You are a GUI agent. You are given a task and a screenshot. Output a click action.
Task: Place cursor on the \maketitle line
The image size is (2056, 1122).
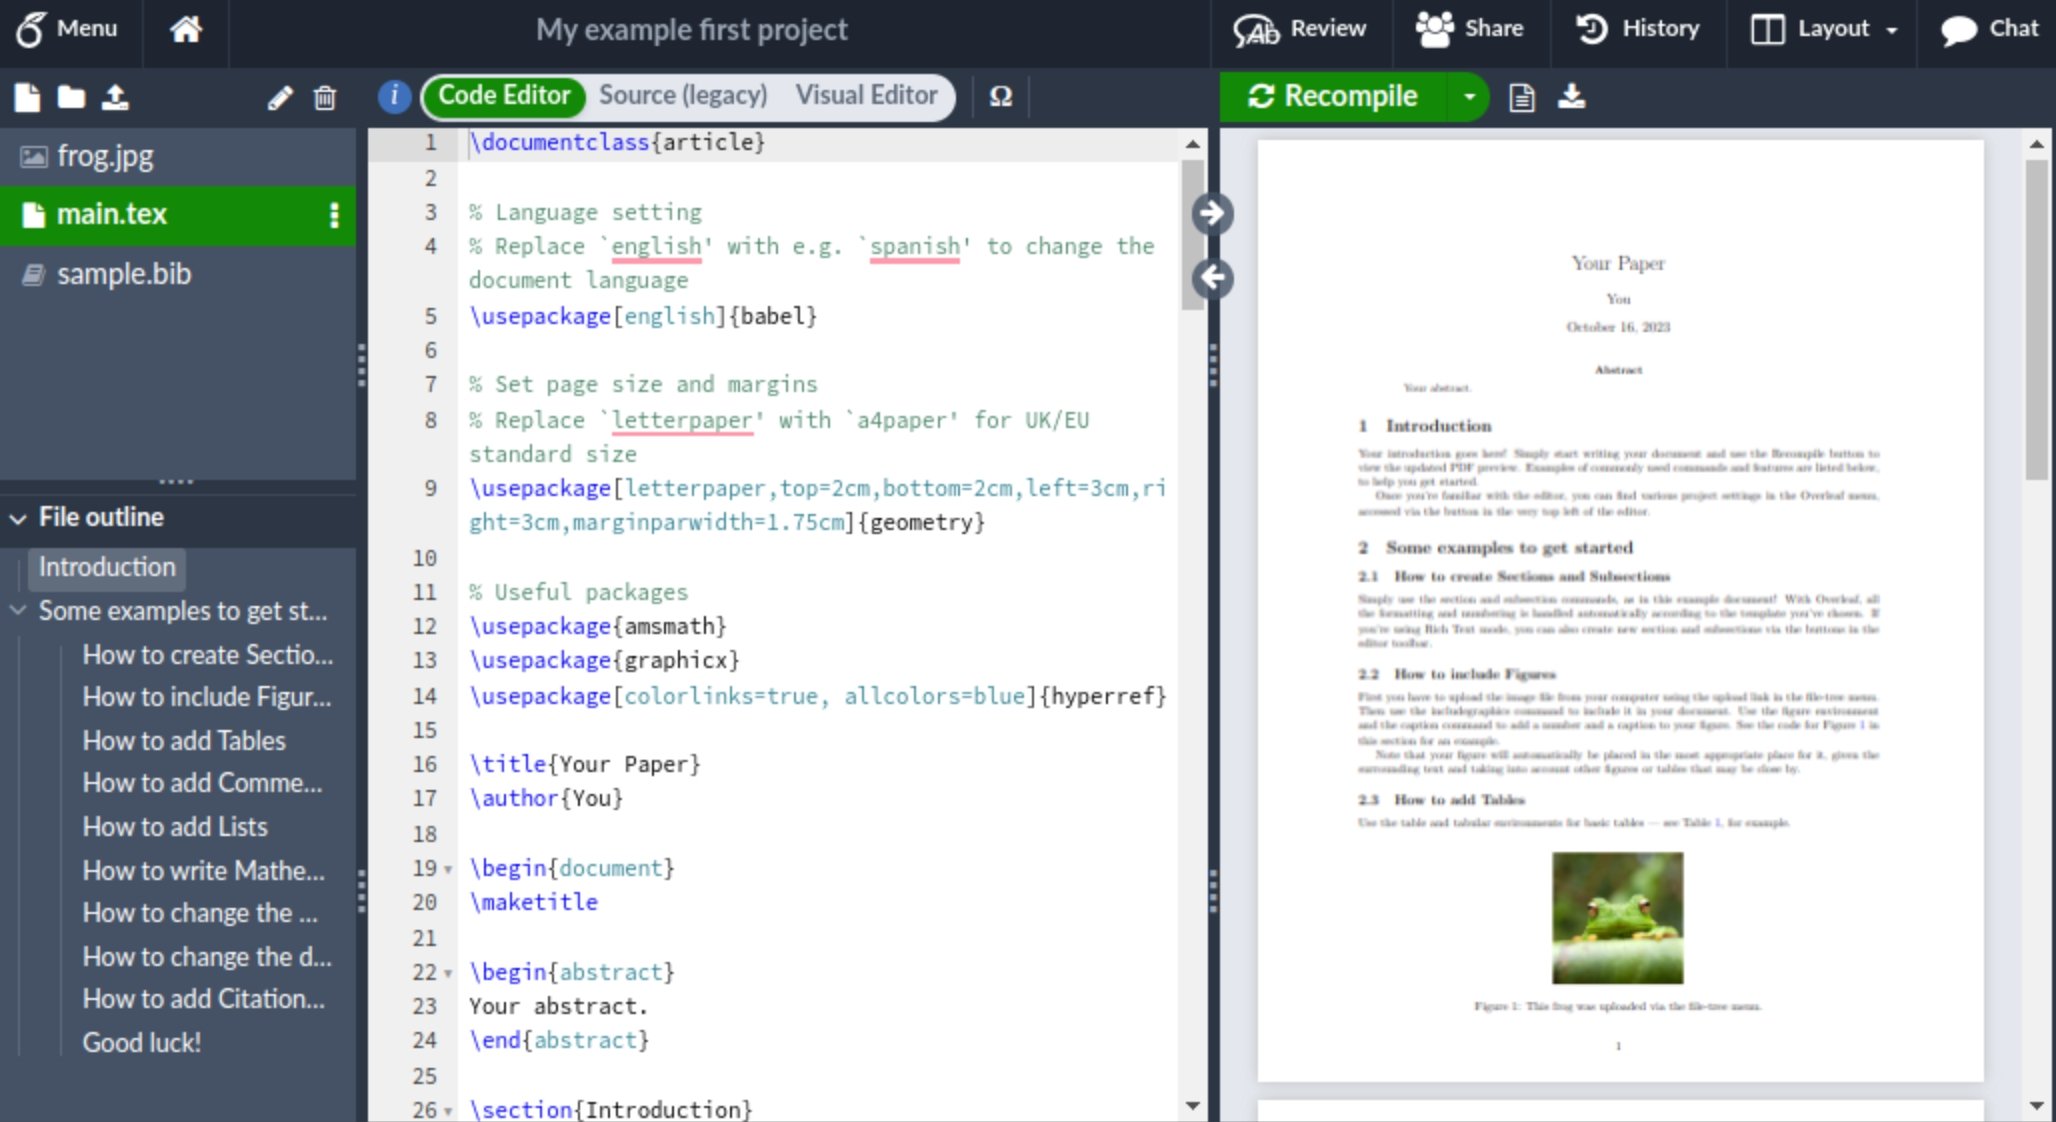coord(533,903)
